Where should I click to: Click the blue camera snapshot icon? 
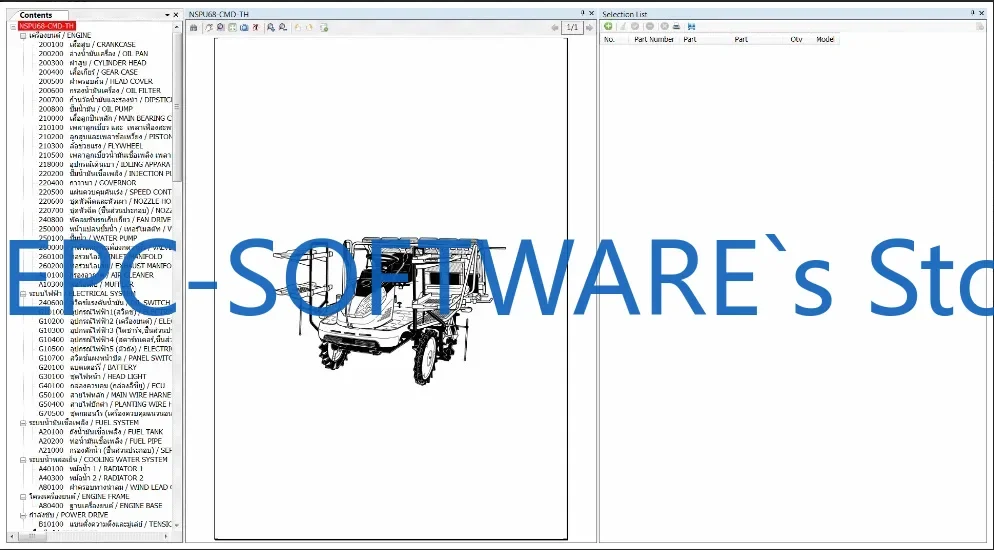click(x=244, y=28)
